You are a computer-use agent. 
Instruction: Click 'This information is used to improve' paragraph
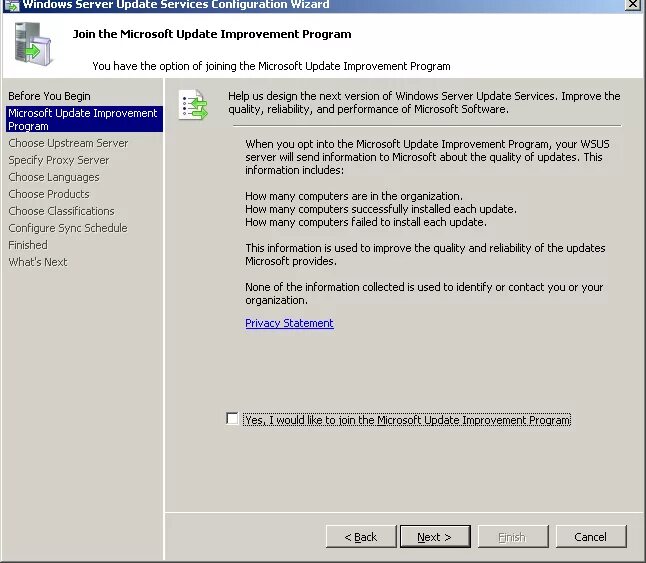point(425,255)
